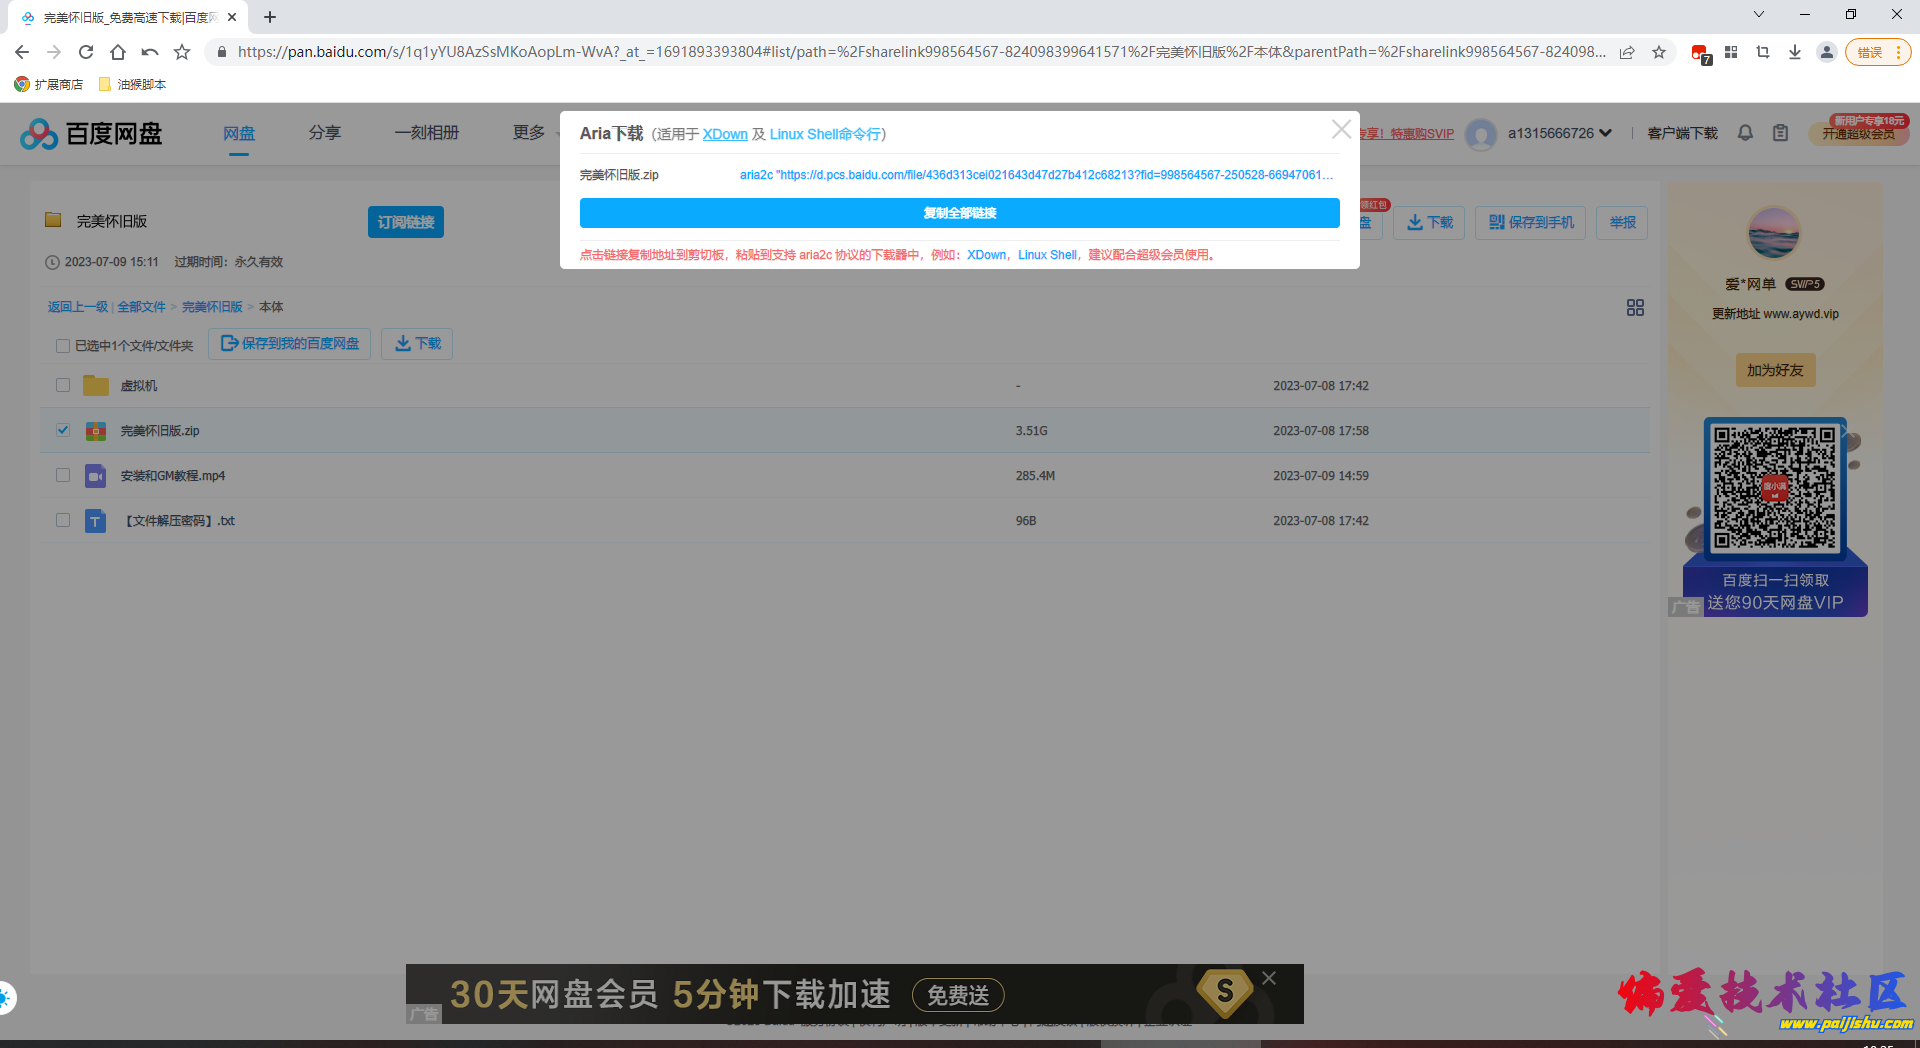1920x1048 pixels.
Task: Switch to the 分享 tab
Action: pos(324,132)
